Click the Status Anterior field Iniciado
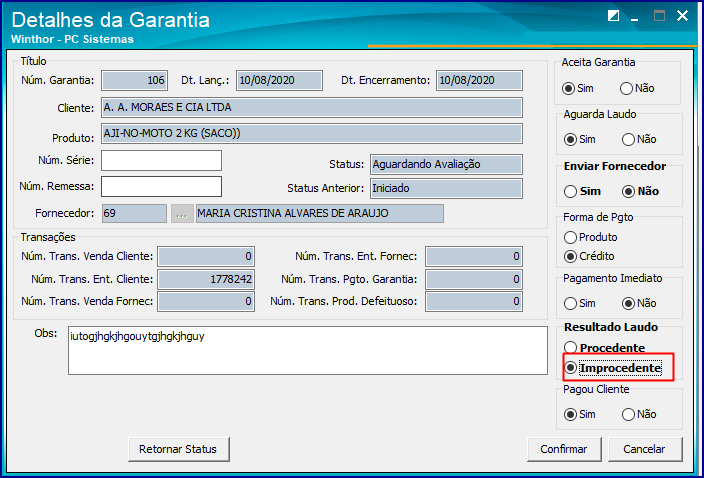 tap(446, 189)
